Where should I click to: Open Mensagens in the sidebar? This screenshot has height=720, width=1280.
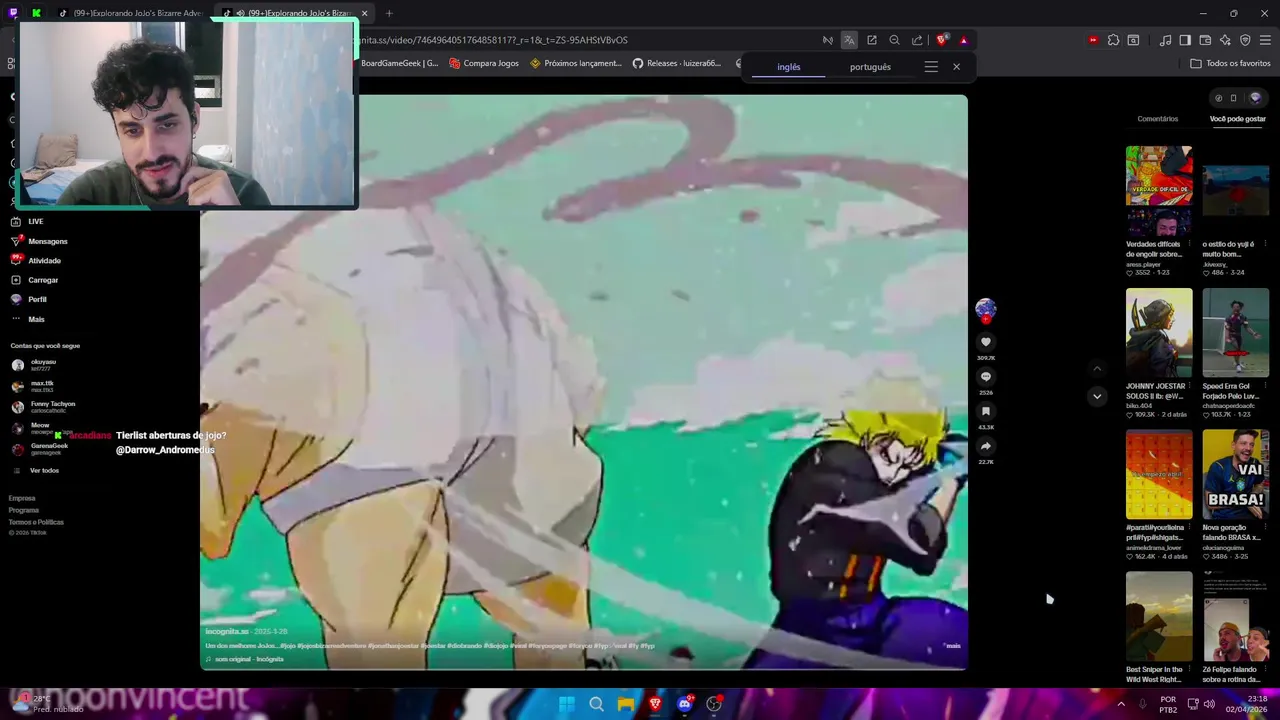click(39, 241)
